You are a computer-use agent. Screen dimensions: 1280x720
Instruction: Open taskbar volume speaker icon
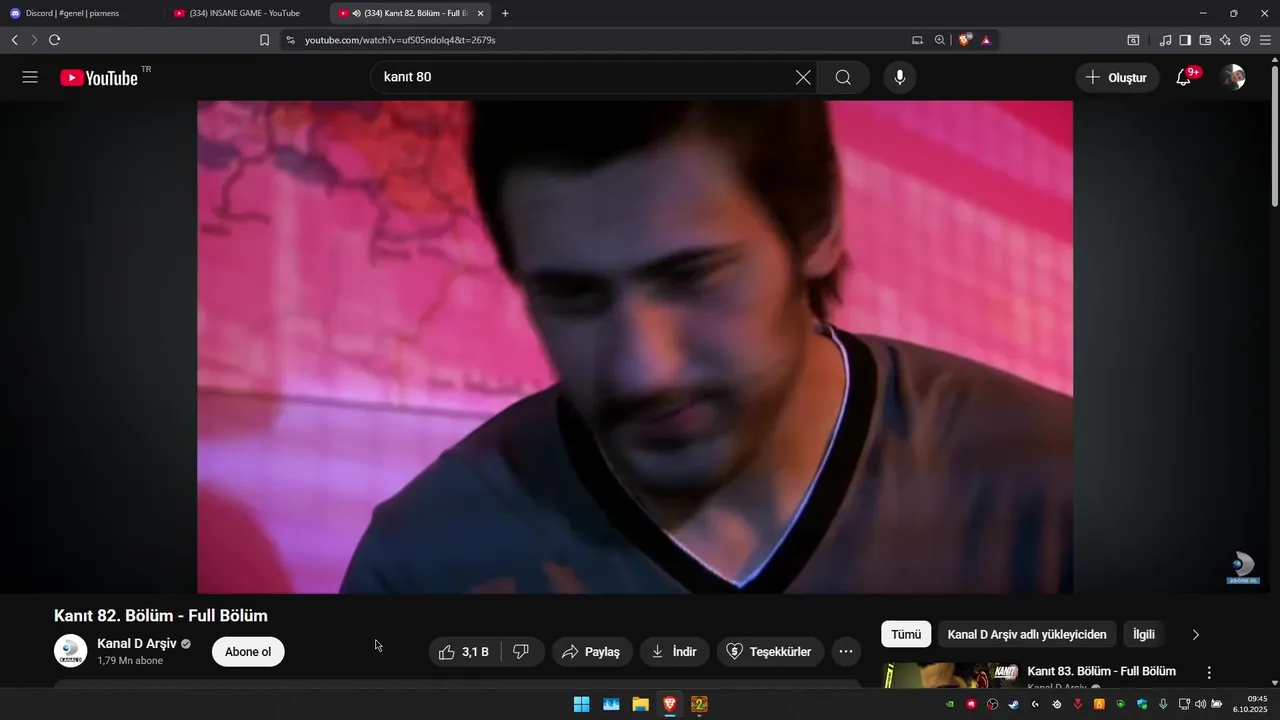pyautogui.click(x=1200, y=704)
